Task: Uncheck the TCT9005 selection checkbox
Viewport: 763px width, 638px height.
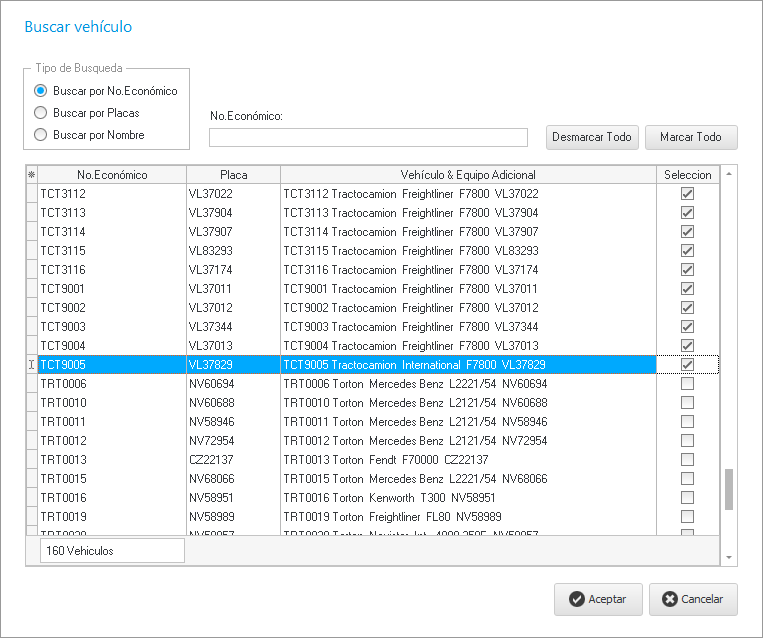Action: [x=687, y=365]
